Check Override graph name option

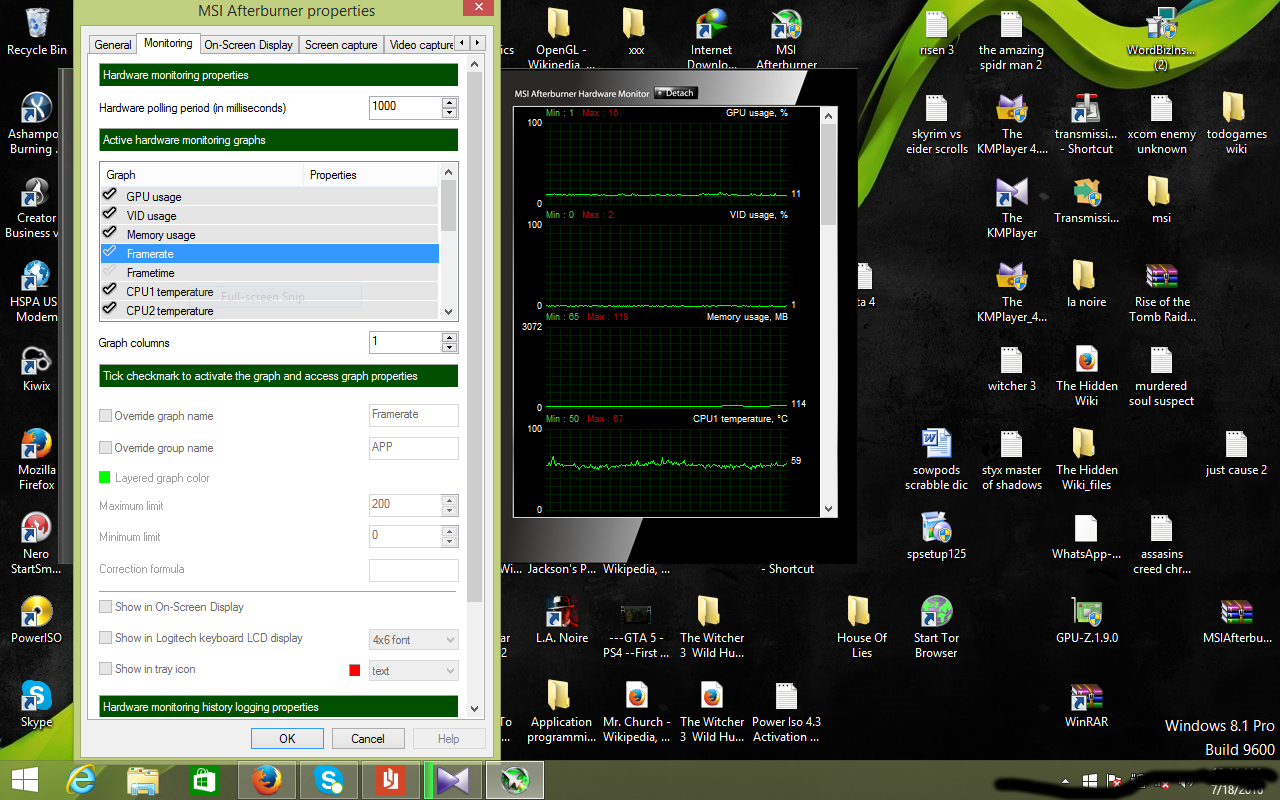[105, 416]
